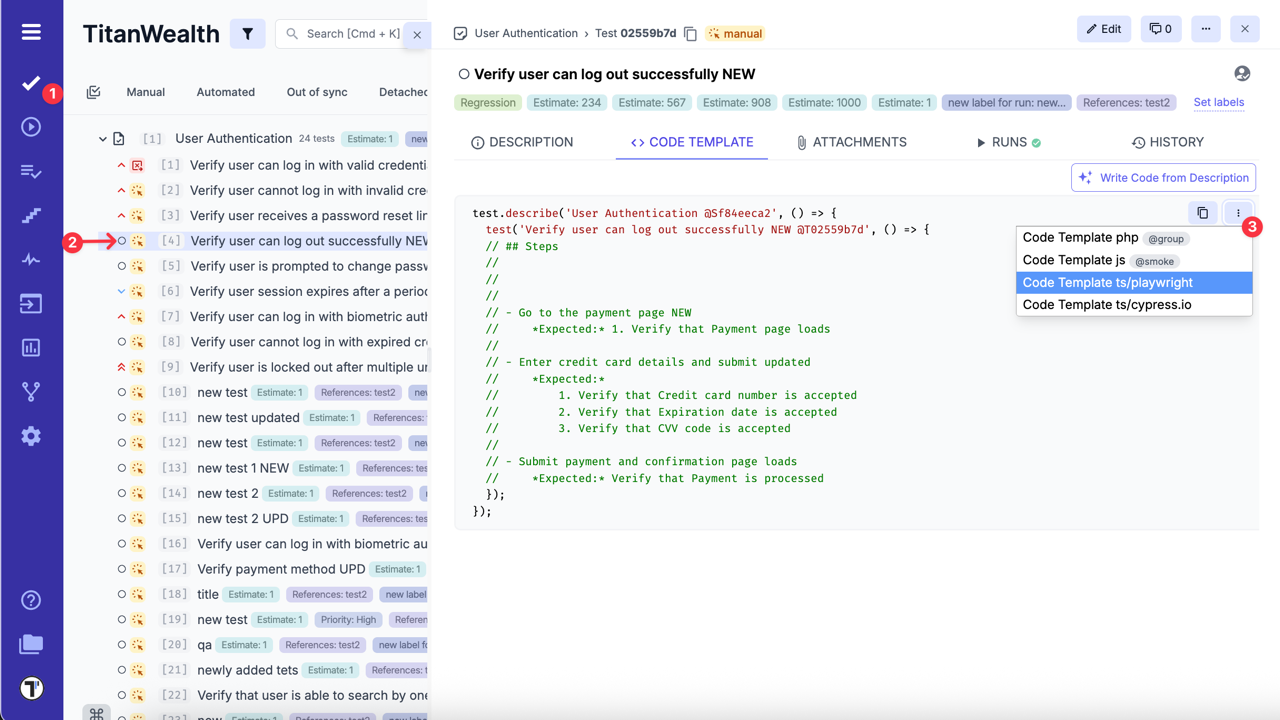Viewport: 1280px width, 720px height.
Task: Open the Settings gear sidebar icon
Action: [x=31, y=436]
